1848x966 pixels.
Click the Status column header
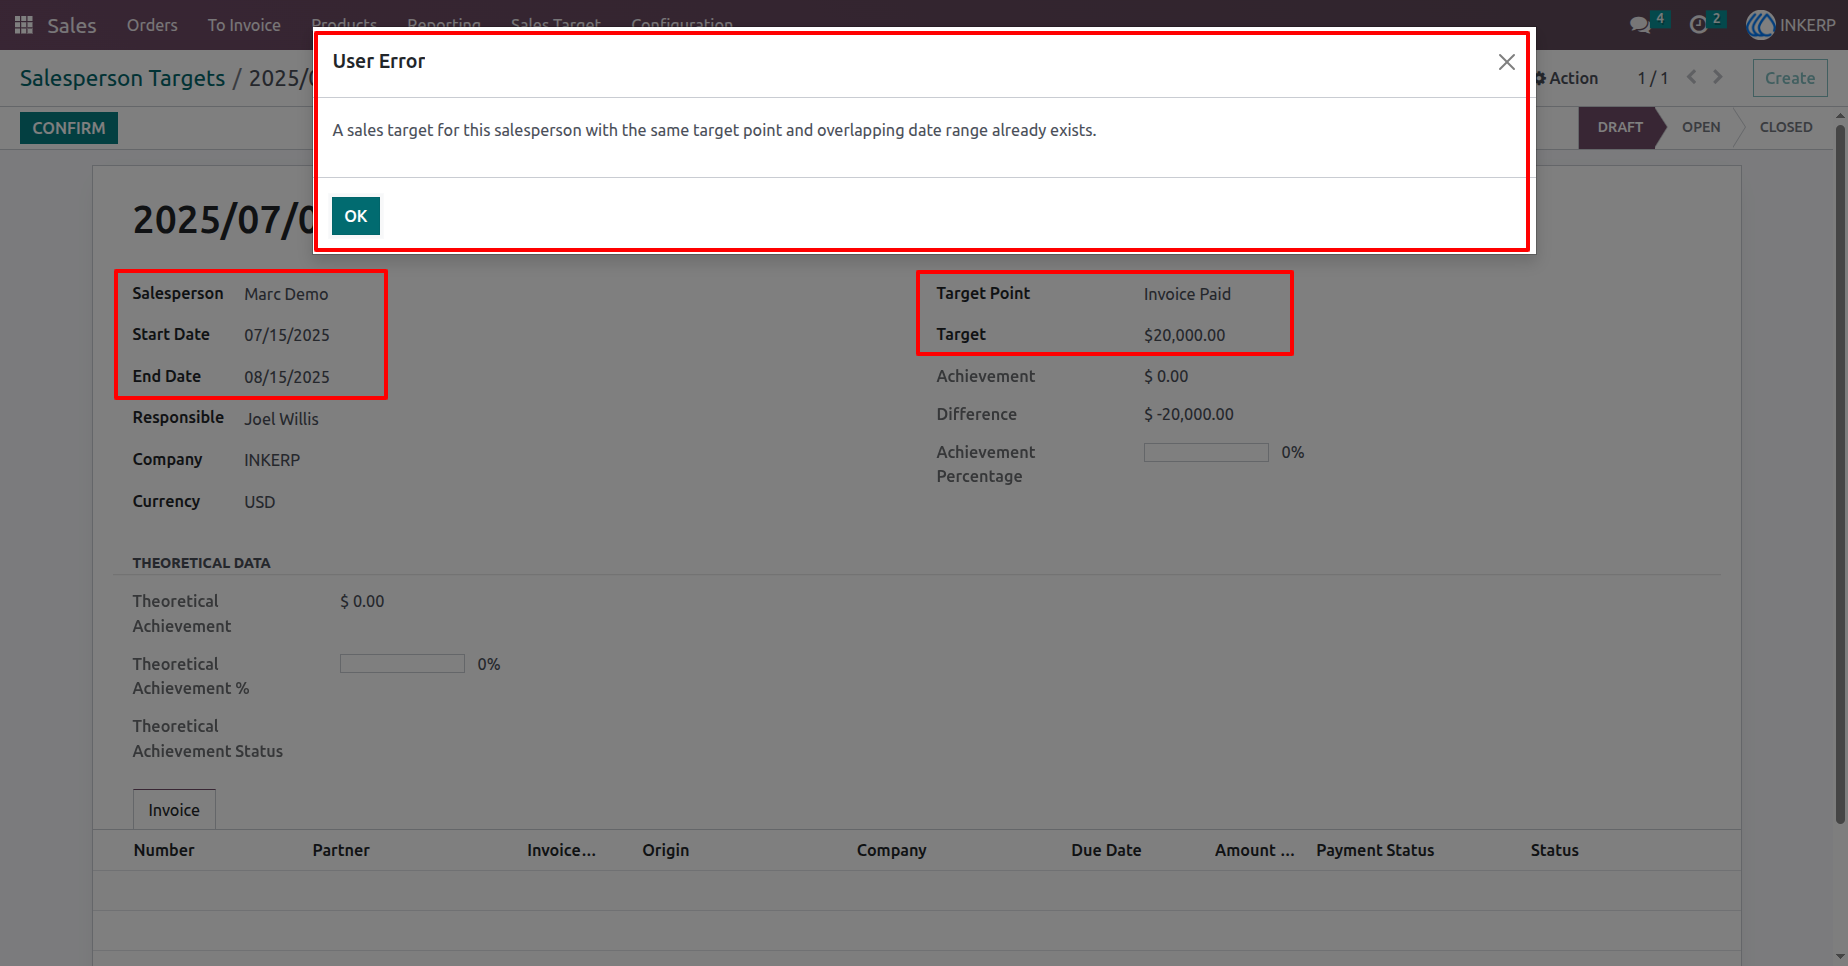pos(1555,850)
